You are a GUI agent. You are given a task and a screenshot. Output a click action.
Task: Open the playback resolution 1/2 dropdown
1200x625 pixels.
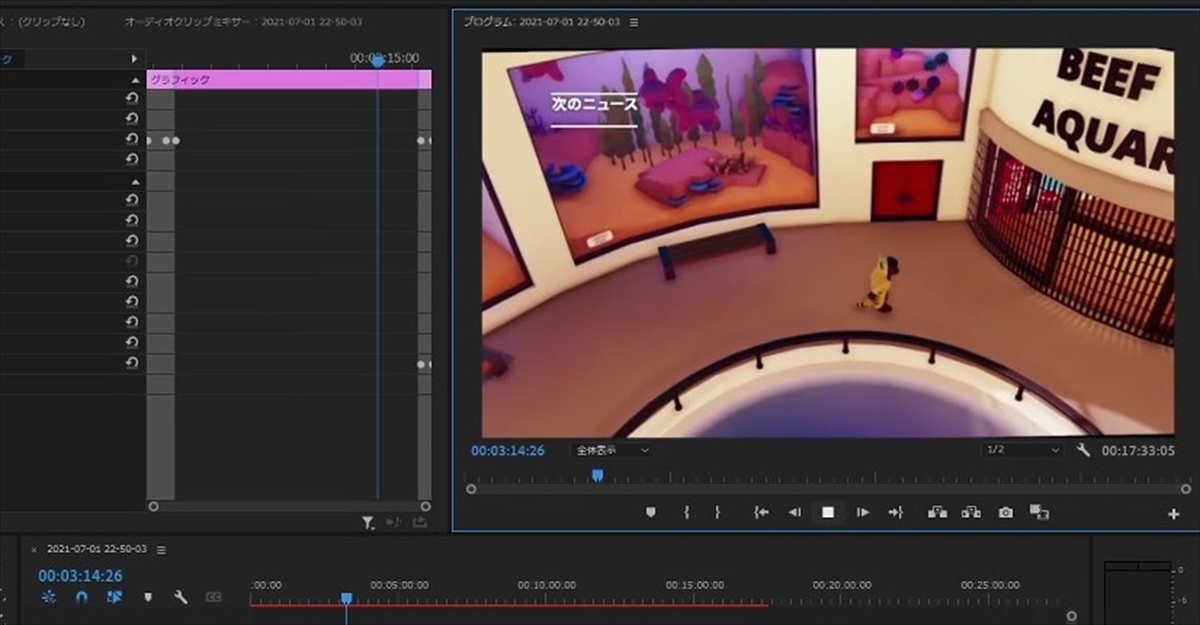1022,450
